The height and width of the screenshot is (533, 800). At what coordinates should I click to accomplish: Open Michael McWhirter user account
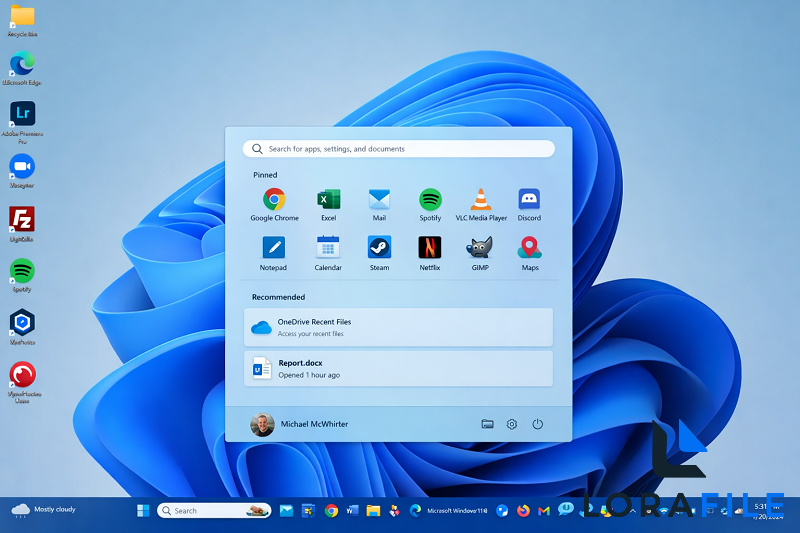click(299, 424)
